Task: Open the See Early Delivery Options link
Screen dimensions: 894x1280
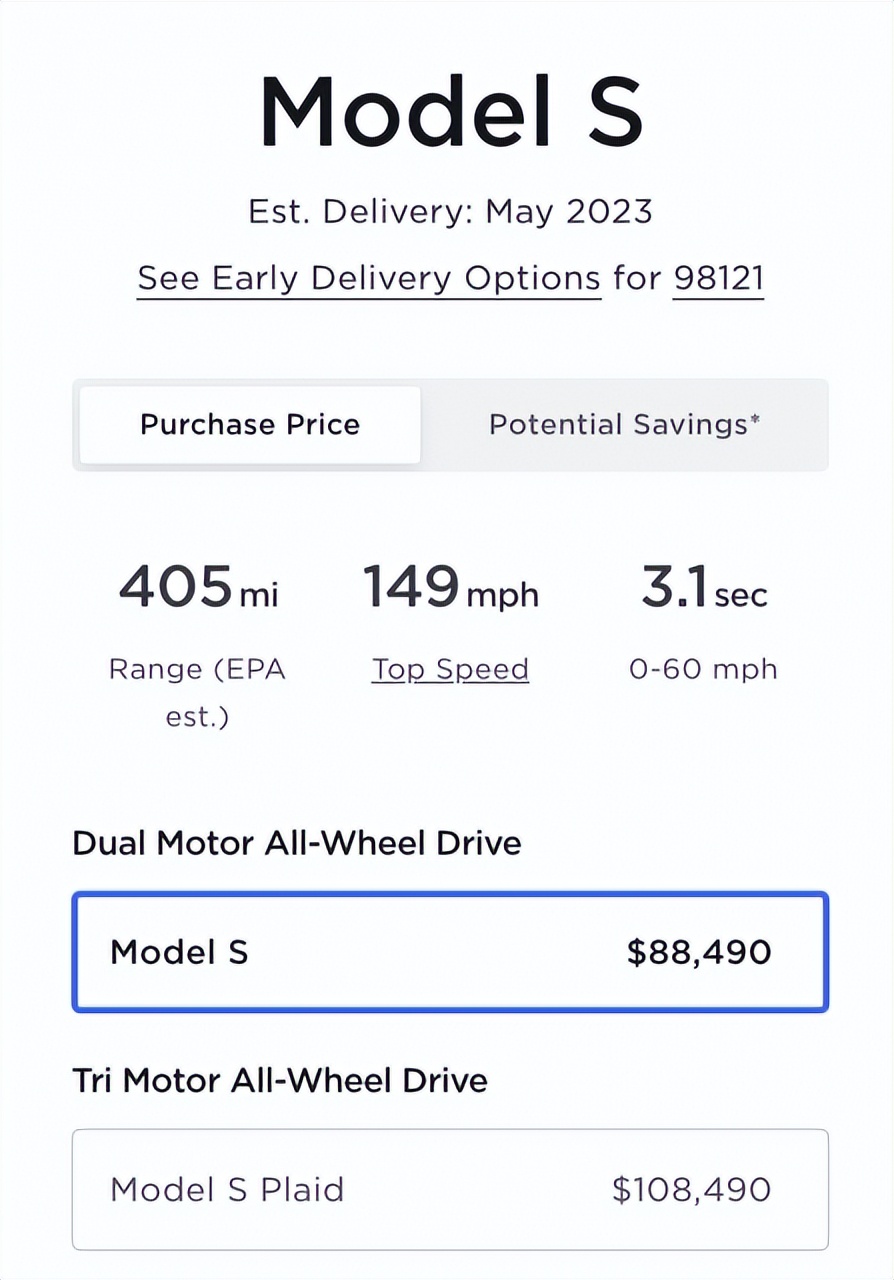Action: coord(368,278)
